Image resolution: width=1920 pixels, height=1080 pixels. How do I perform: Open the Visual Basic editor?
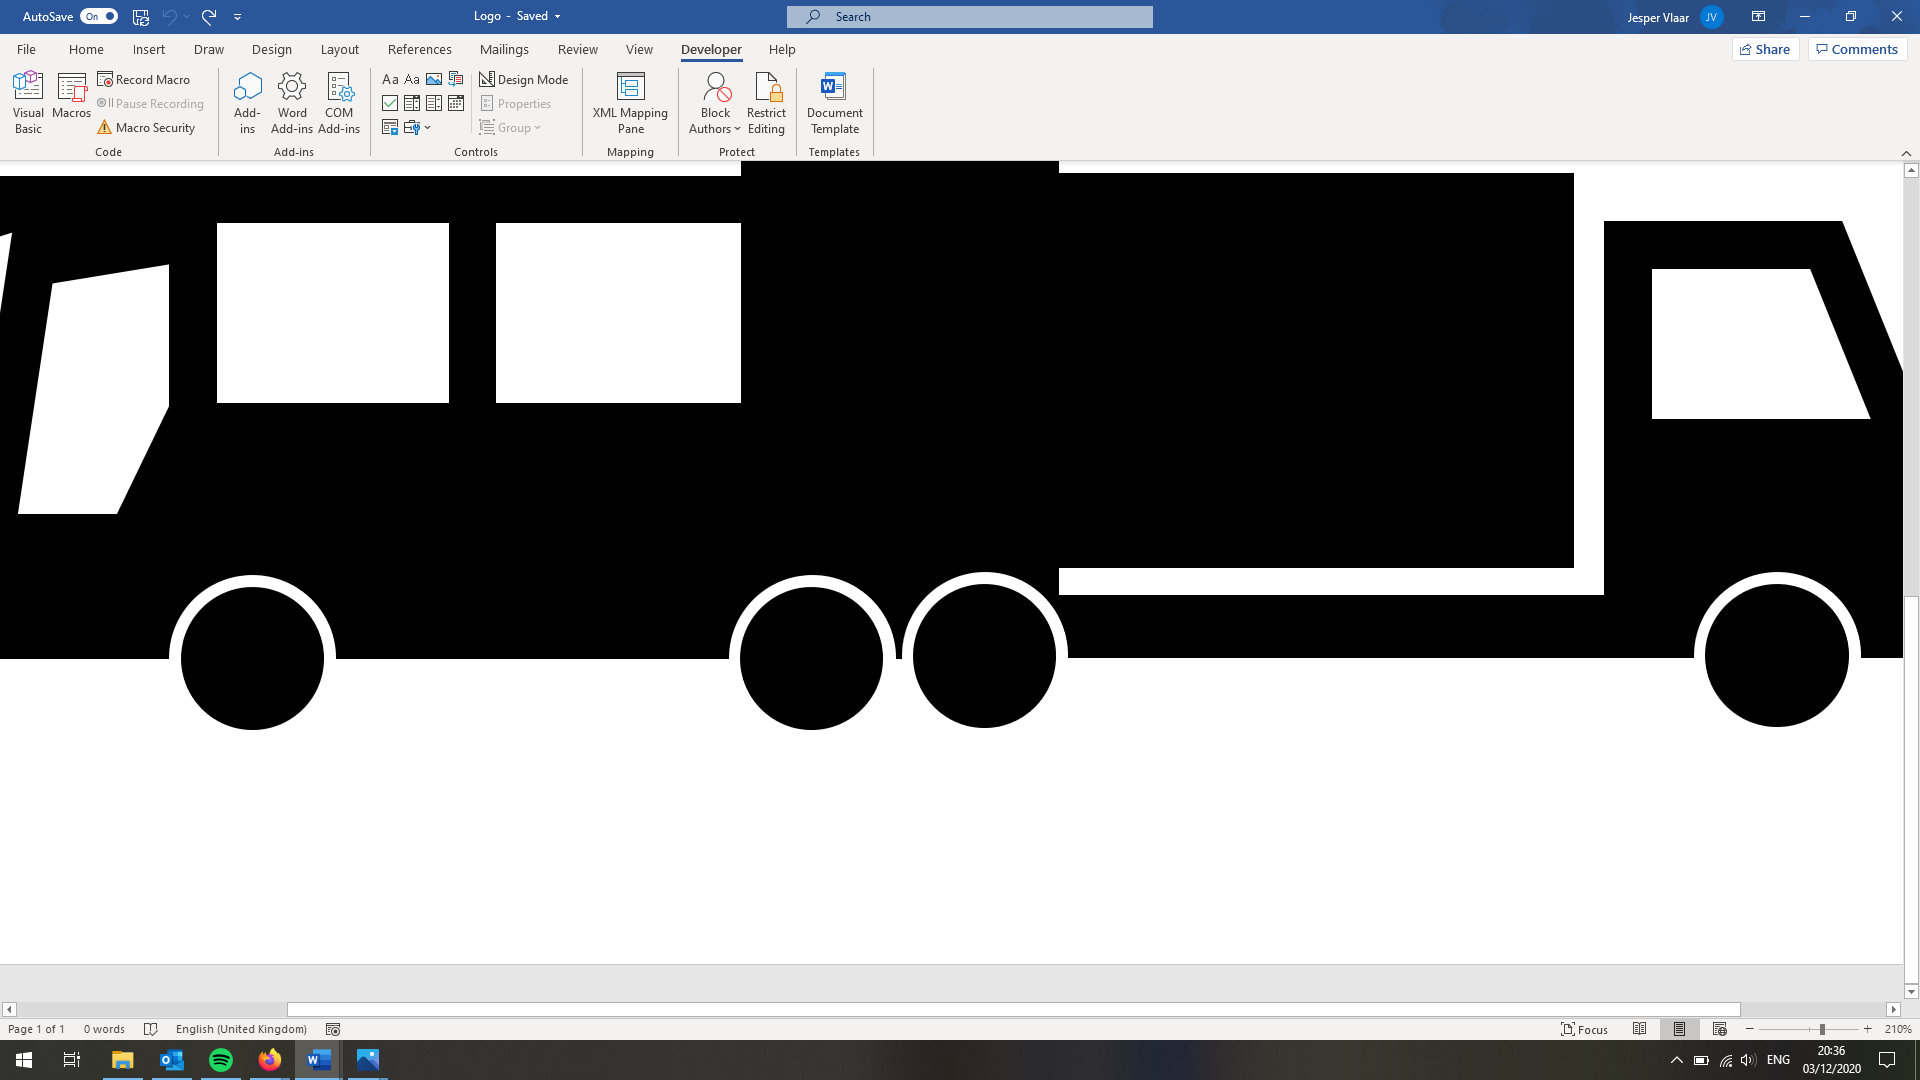pyautogui.click(x=28, y=103)
